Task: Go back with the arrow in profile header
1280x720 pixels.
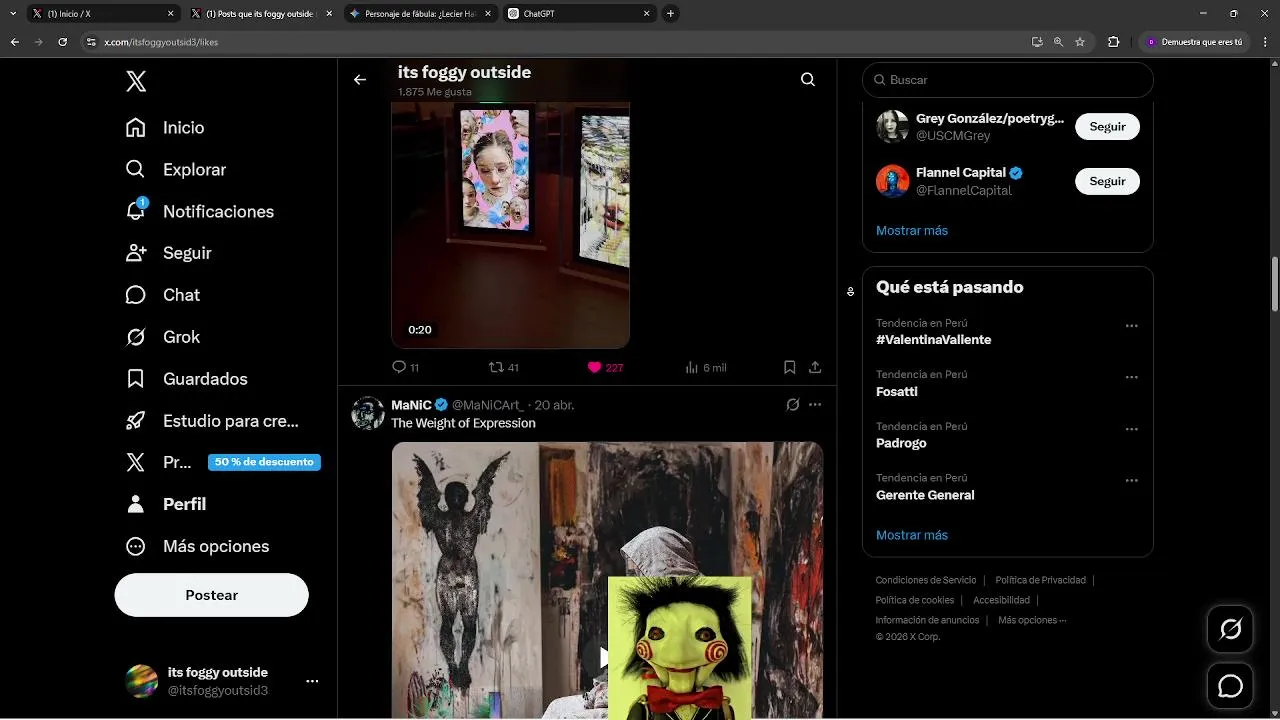Action: pyautogui.click(x=360, y=80)
